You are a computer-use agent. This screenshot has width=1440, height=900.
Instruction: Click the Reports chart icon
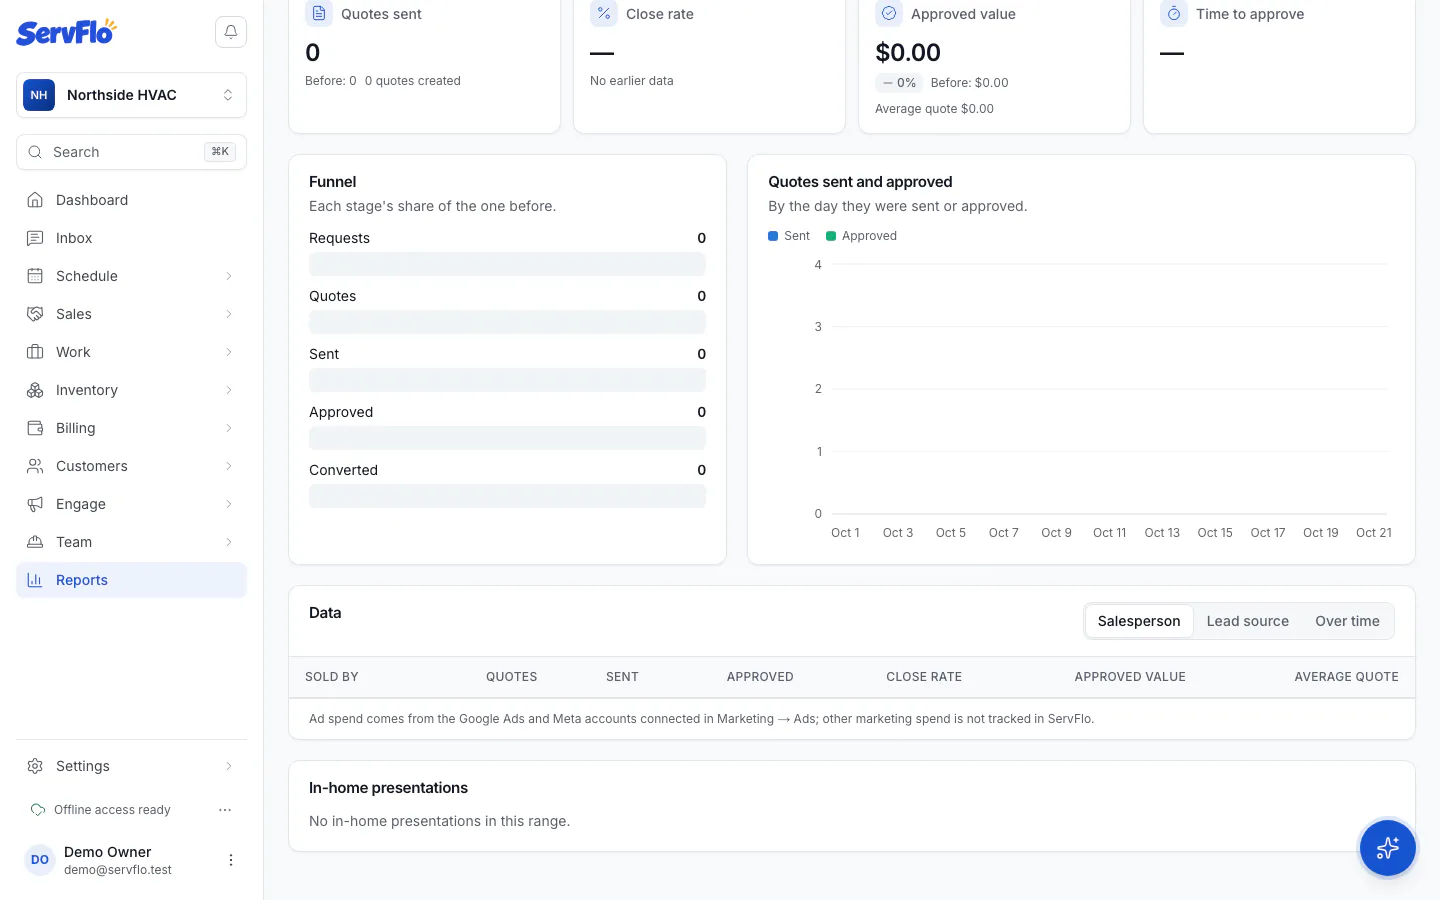[35, 580]
